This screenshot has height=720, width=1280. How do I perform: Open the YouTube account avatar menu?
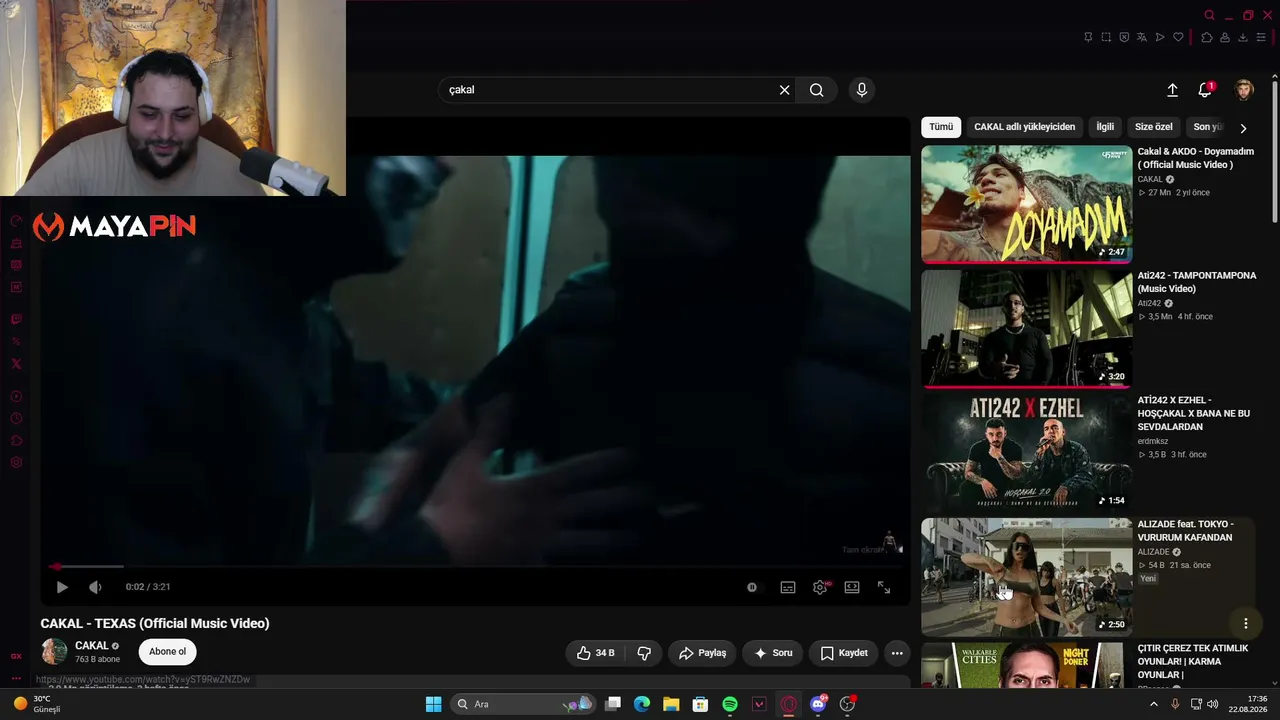[x=1244, y=90]
